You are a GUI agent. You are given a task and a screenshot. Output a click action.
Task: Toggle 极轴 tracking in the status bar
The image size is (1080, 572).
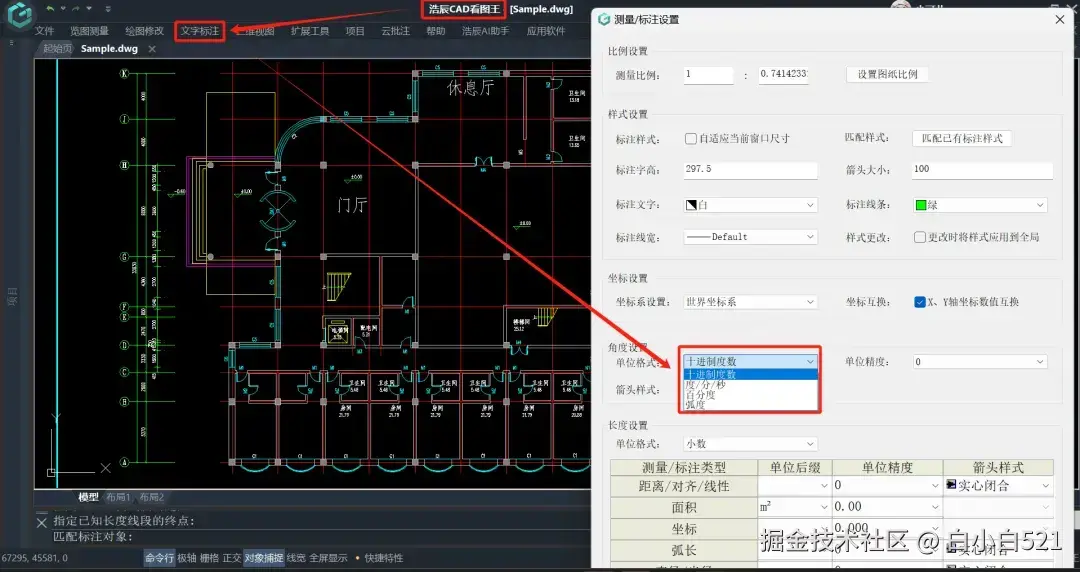coord(187,558)
